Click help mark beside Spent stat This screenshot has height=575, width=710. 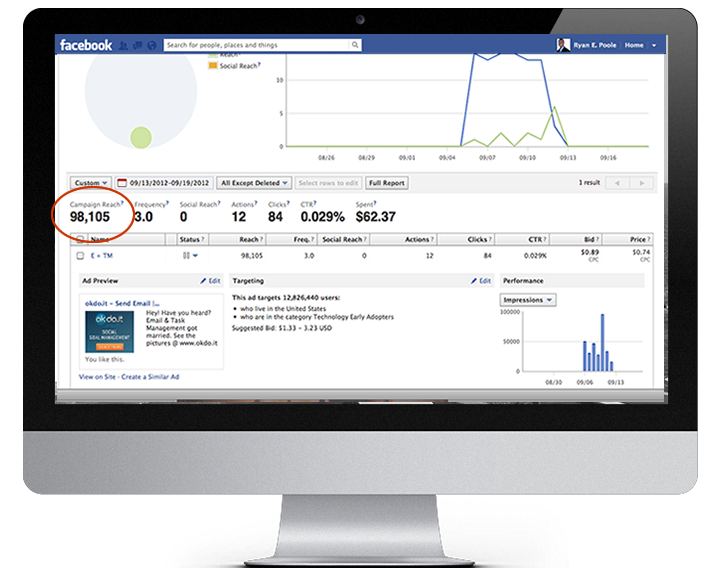tap(375, 203)
